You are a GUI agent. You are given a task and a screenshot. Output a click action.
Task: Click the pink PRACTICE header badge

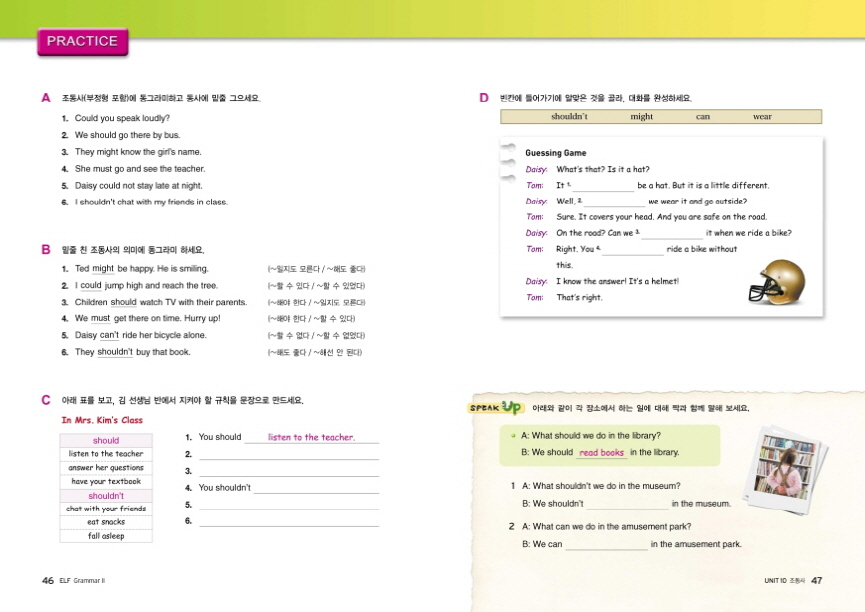[82, 42]
